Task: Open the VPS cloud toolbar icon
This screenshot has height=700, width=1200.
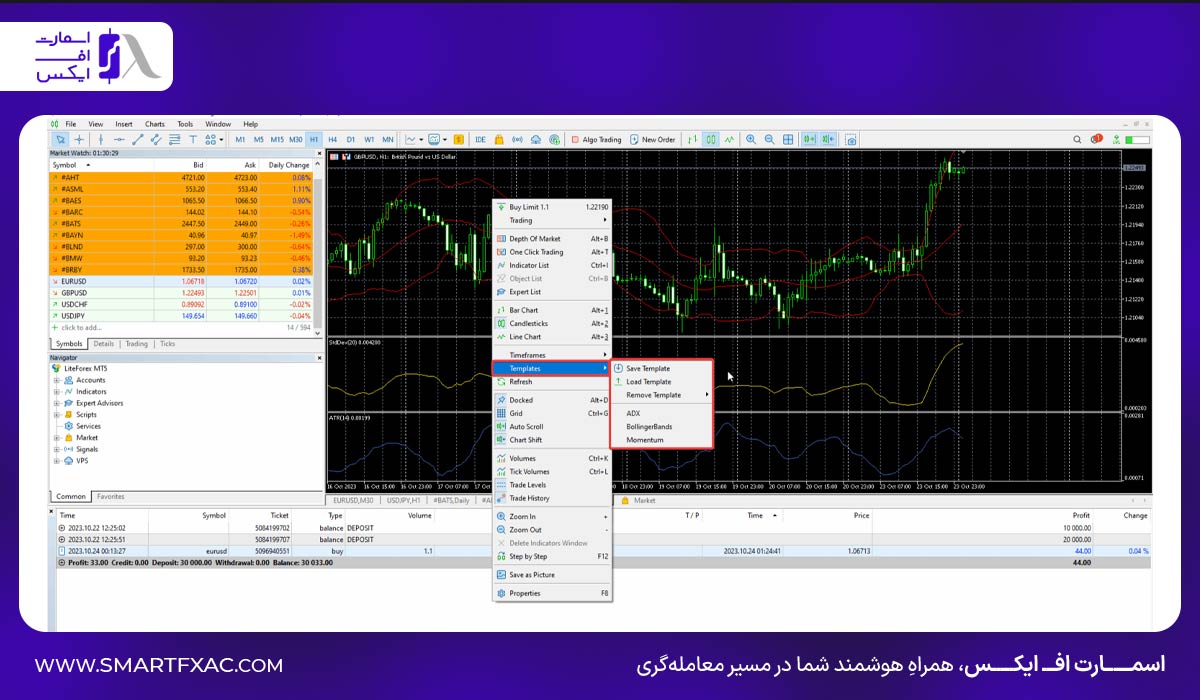Action: point(536,139)
